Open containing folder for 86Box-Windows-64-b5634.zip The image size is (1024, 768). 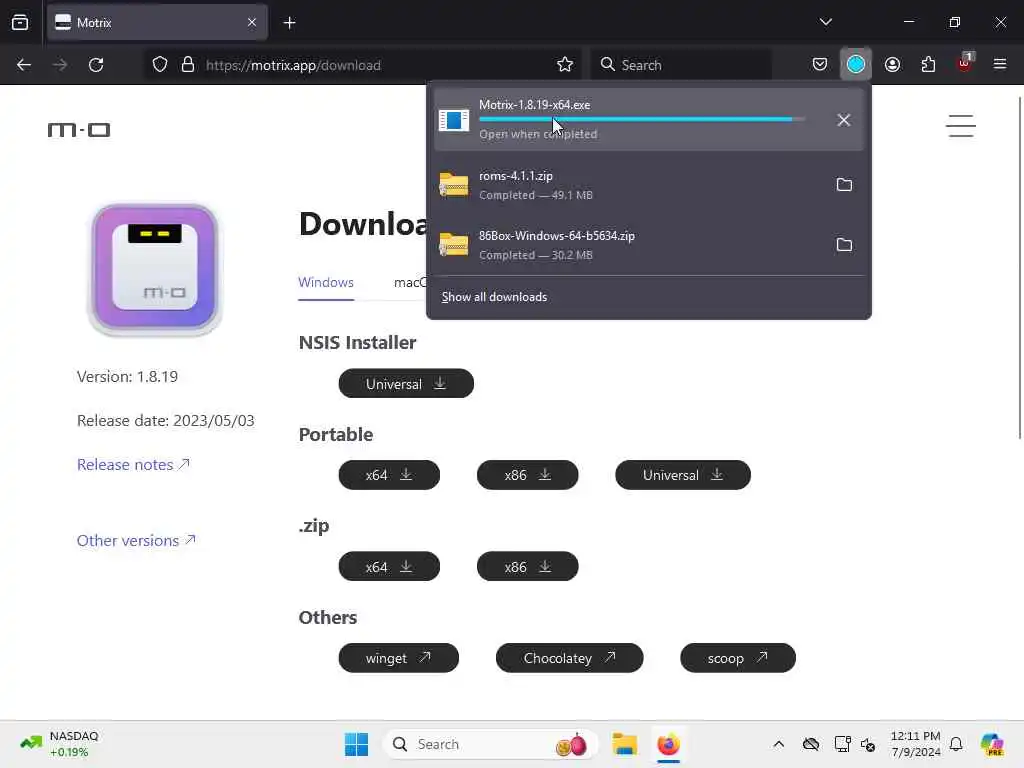click(x=844, y=245)
